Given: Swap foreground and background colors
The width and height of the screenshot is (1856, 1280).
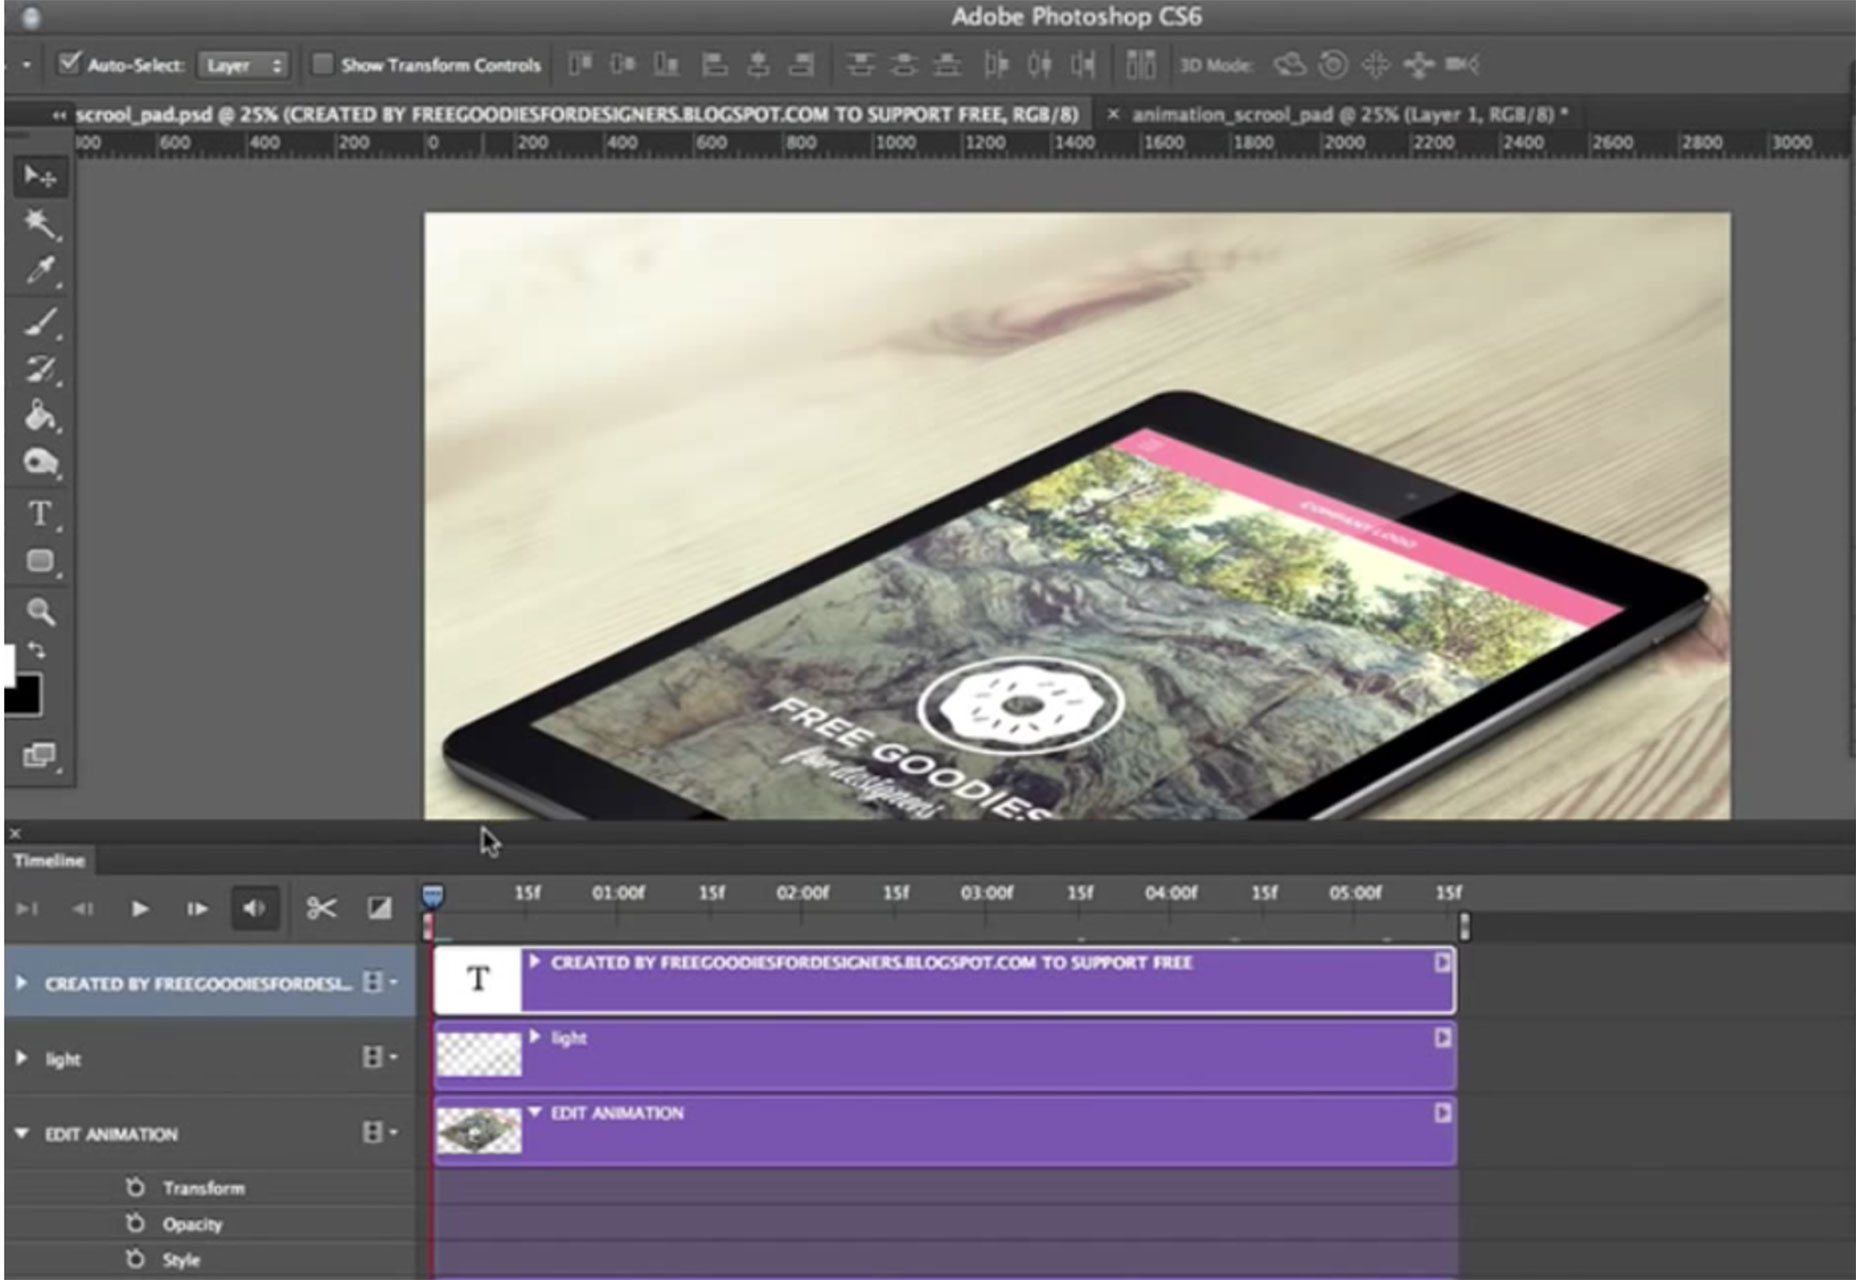Looking at the screenshot, I should click(37, 650).
